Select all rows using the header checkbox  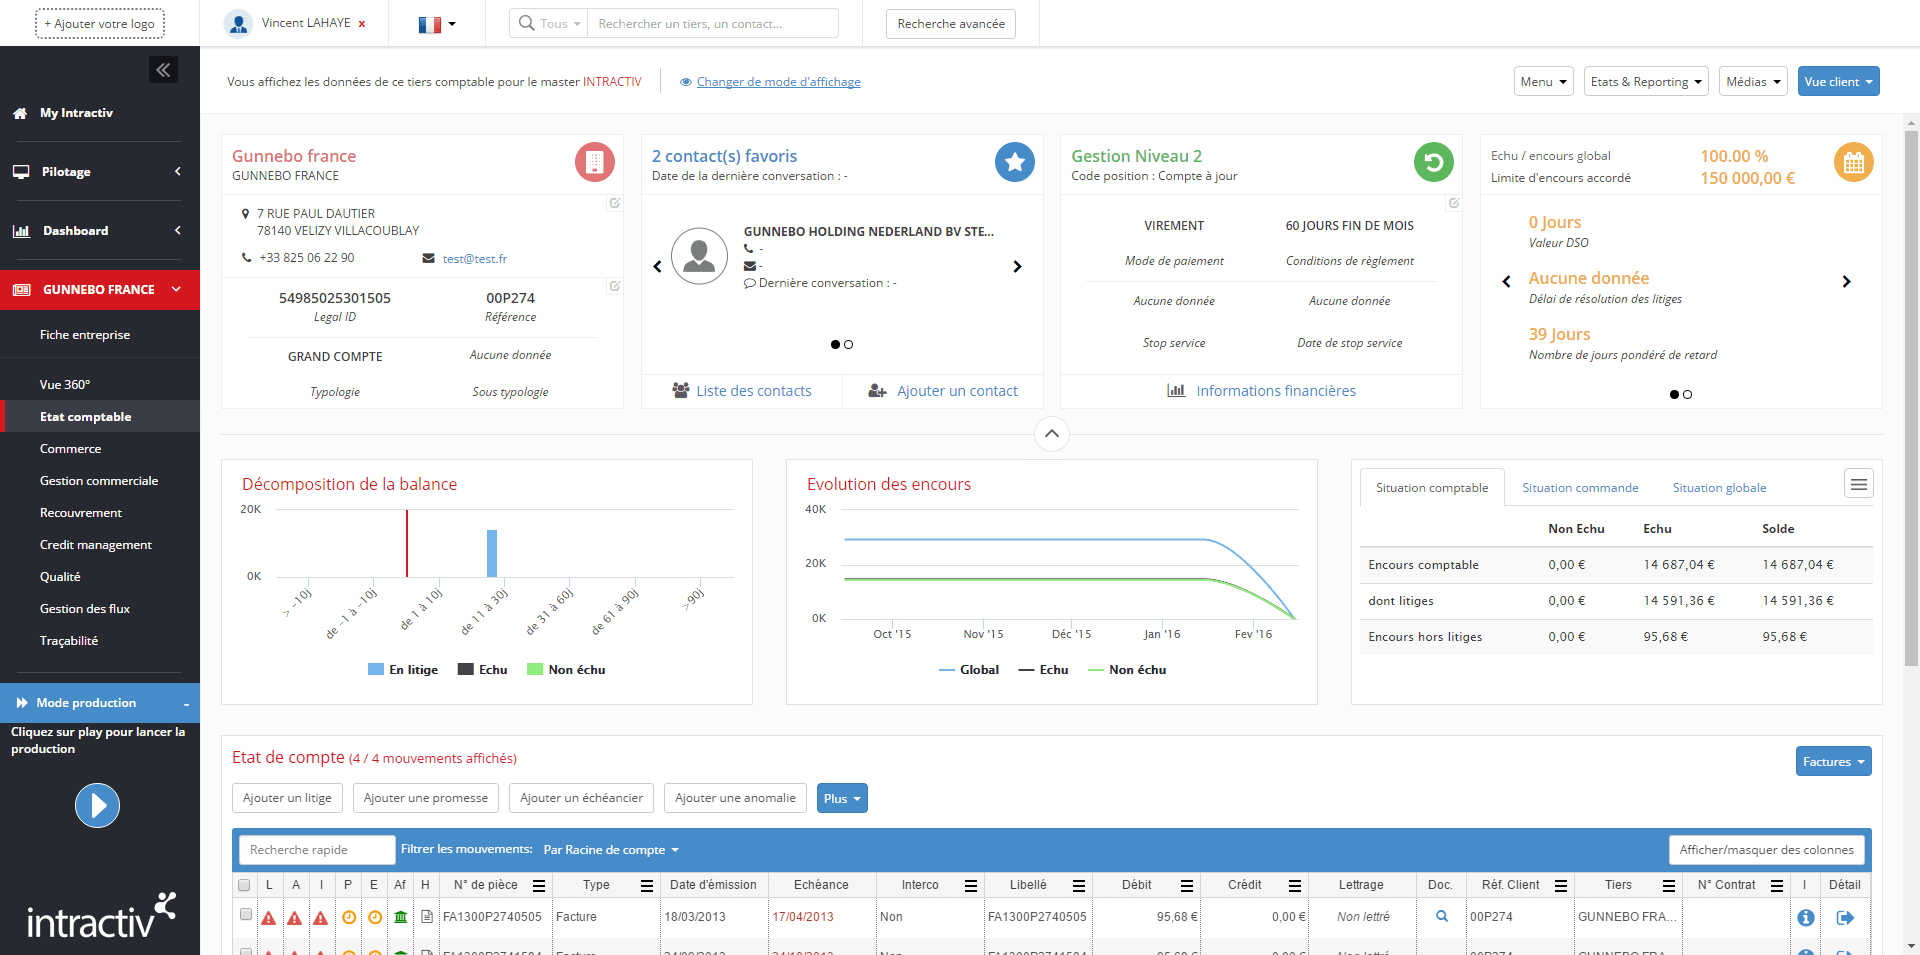click(244, 886)
